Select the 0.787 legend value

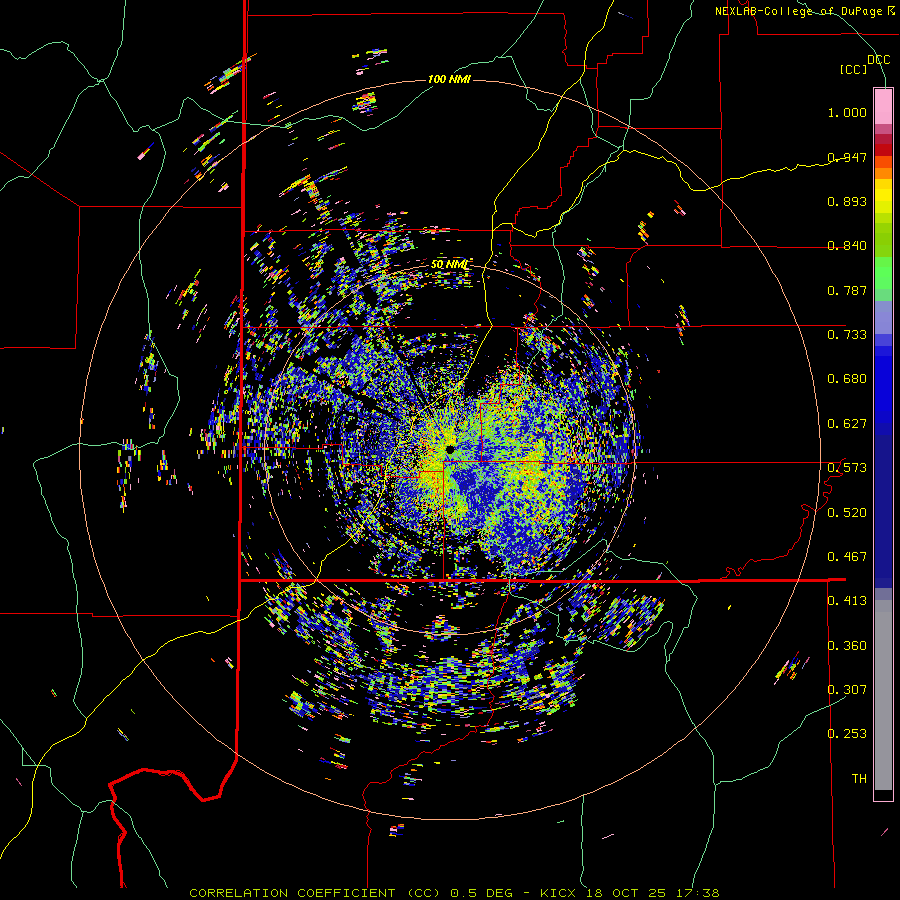tap(847, 290)
